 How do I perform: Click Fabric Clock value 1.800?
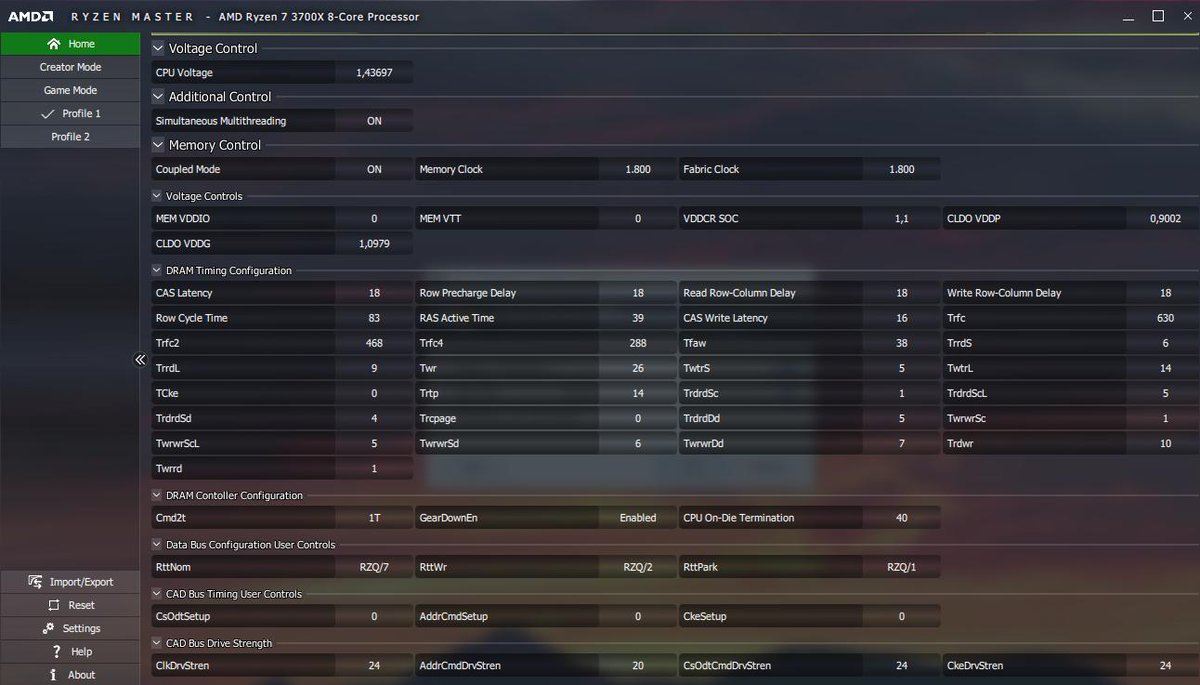click(901, 170)
